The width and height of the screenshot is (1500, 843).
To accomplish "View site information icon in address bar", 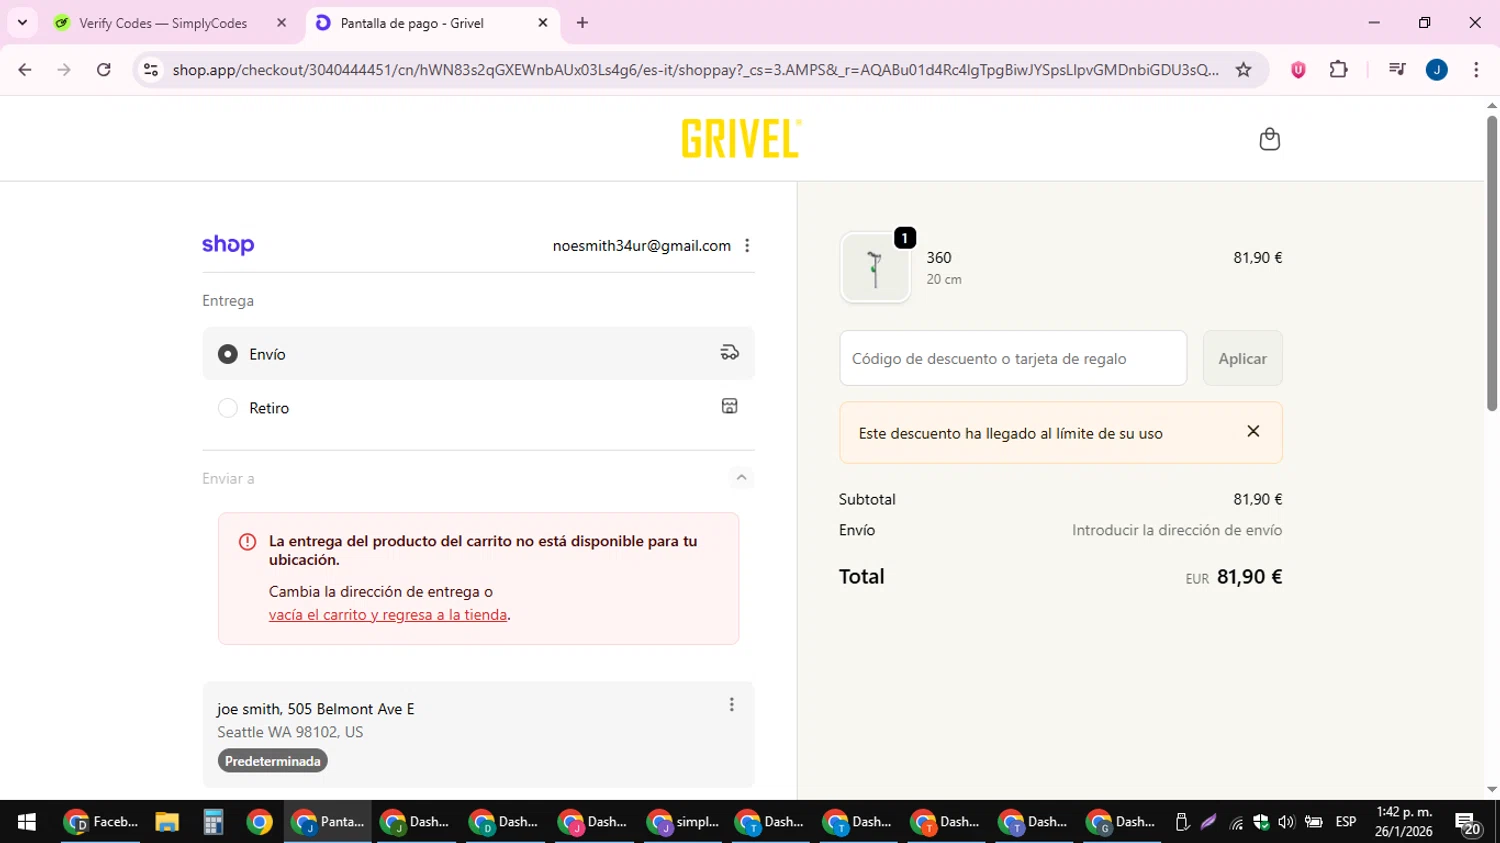I will 151,70.
